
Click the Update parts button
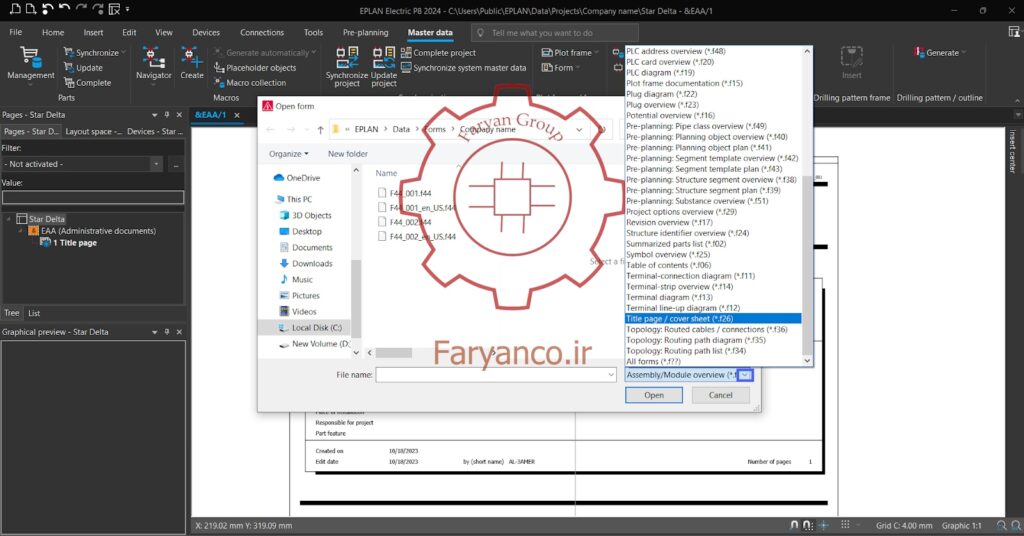pyautogui.click(x=83, y=68)
